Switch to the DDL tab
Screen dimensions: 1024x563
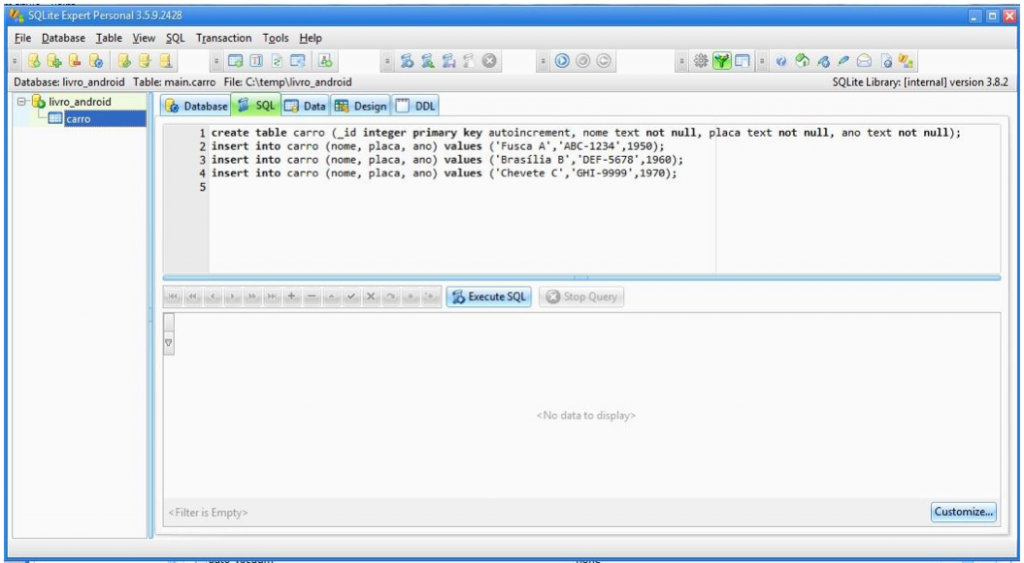pos(415,106)
